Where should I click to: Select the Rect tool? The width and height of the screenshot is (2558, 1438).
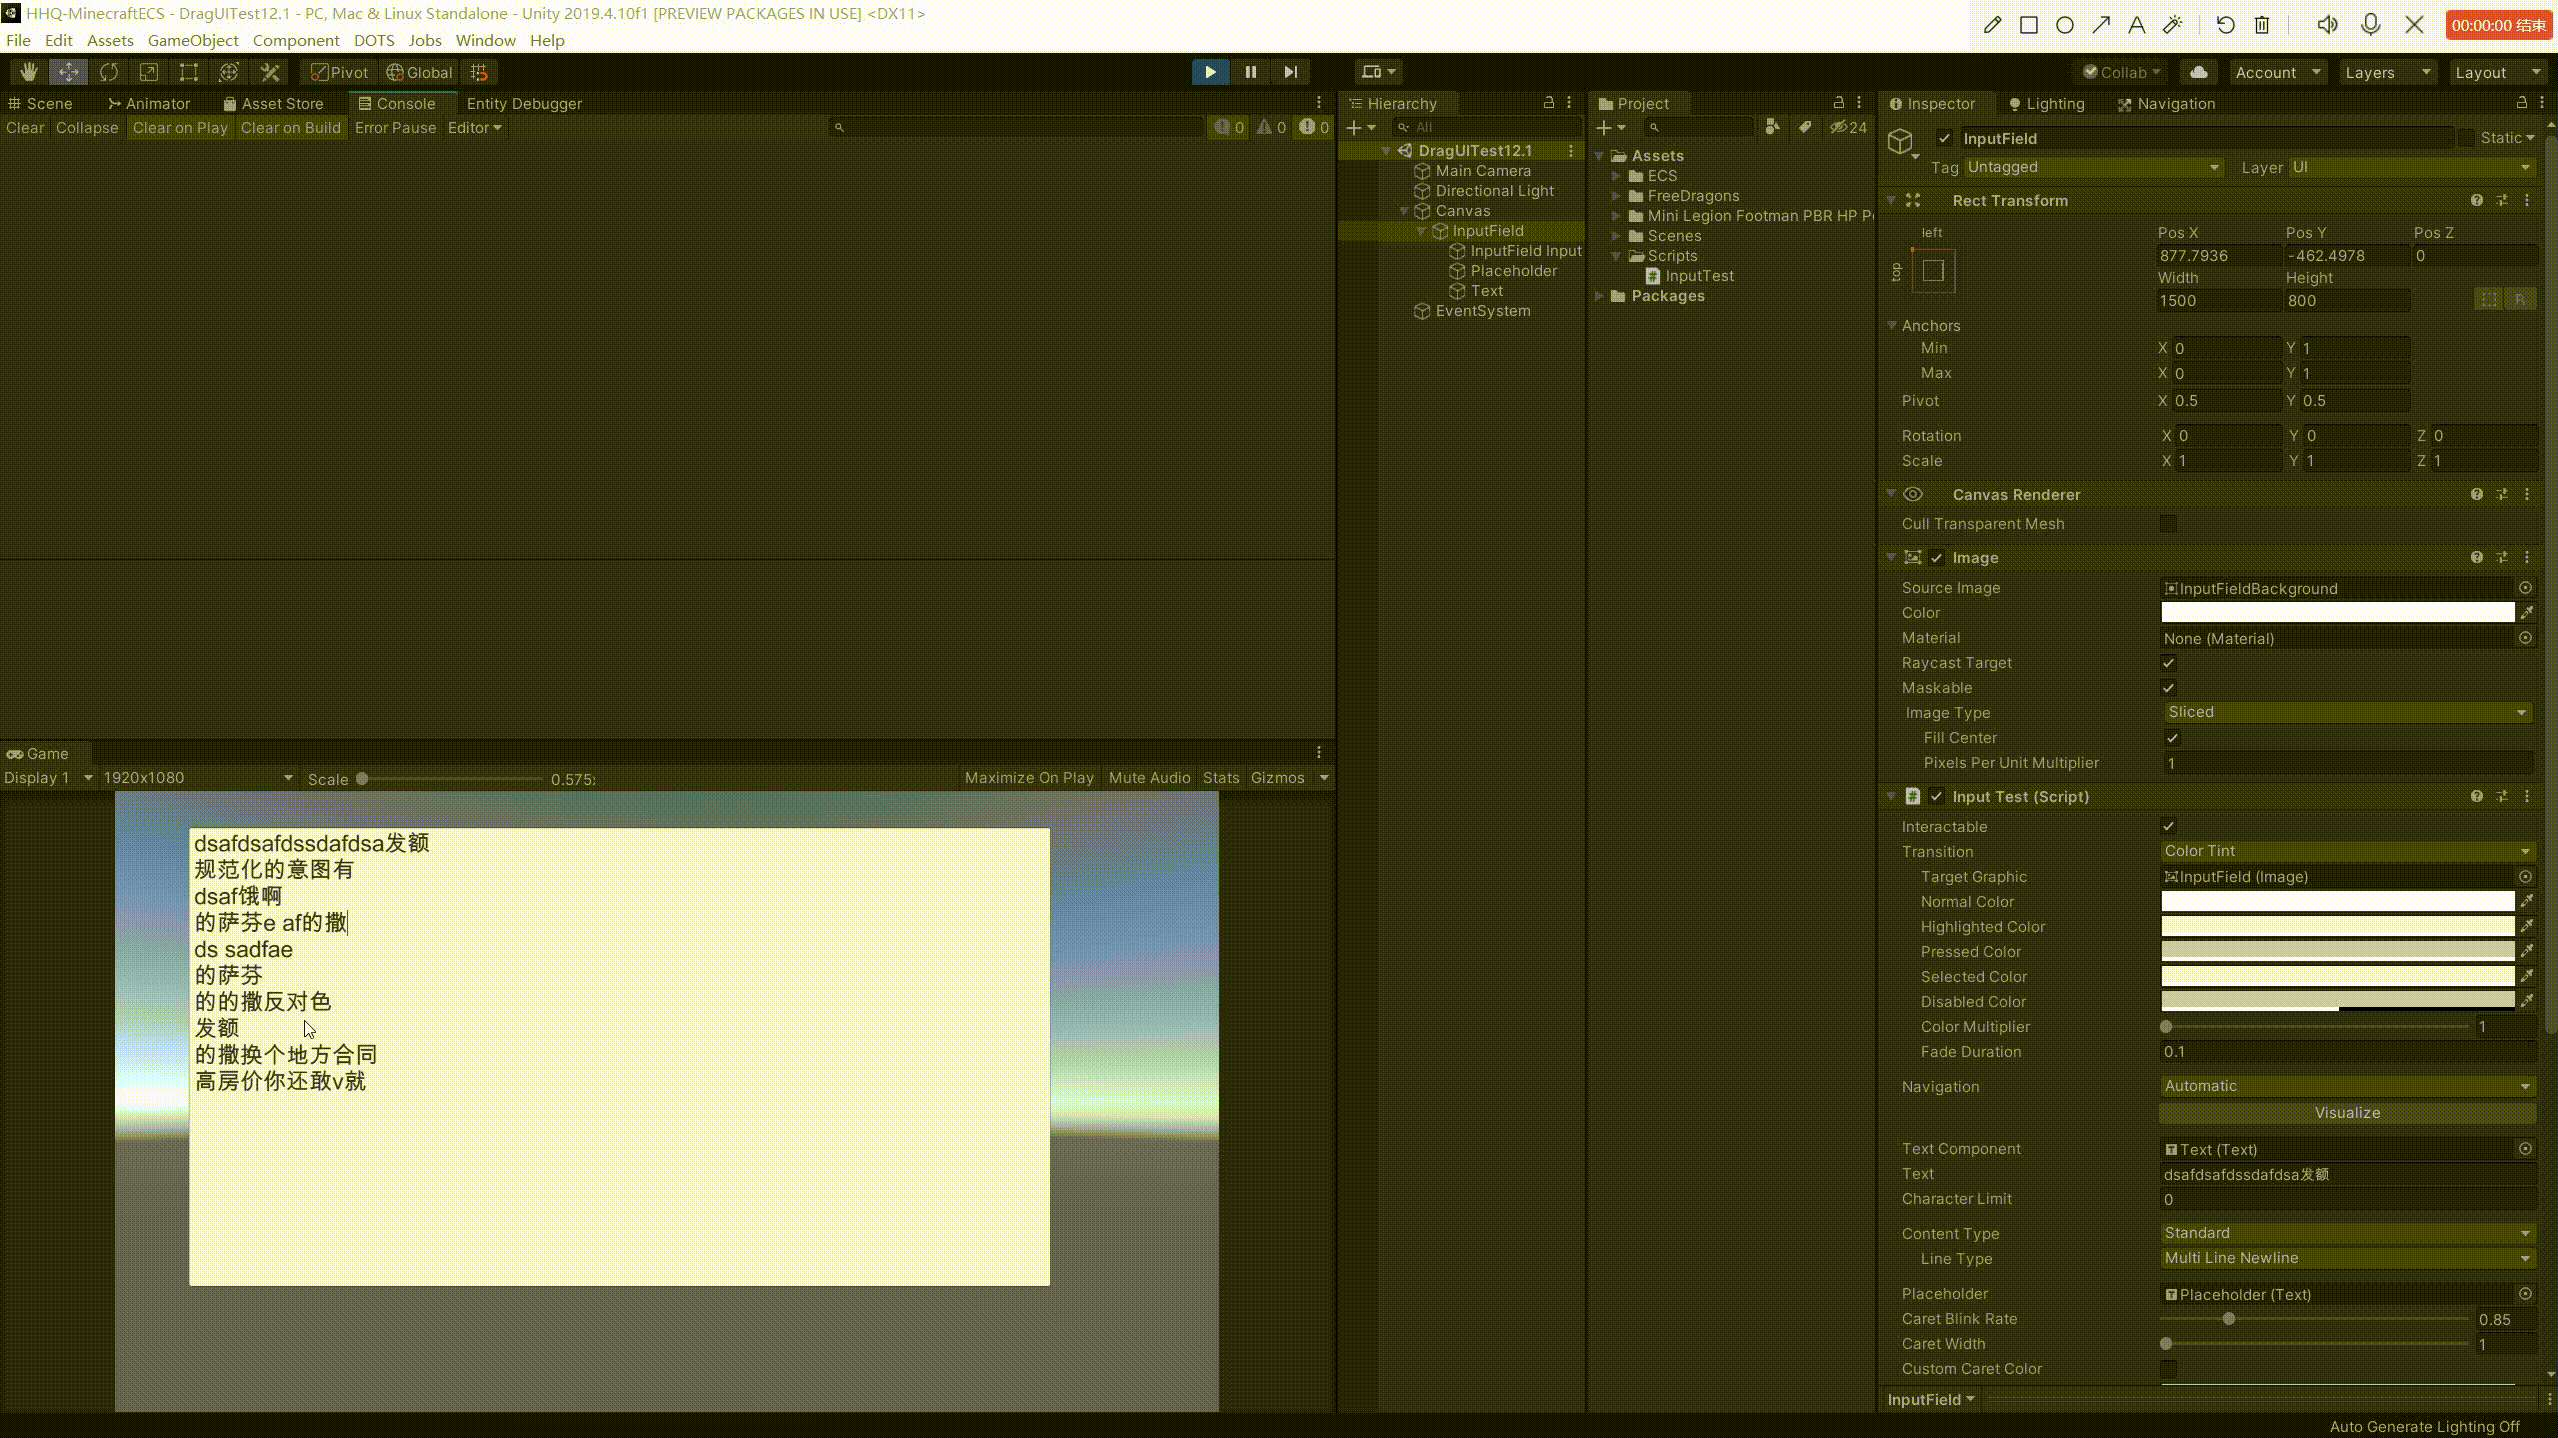188,72
